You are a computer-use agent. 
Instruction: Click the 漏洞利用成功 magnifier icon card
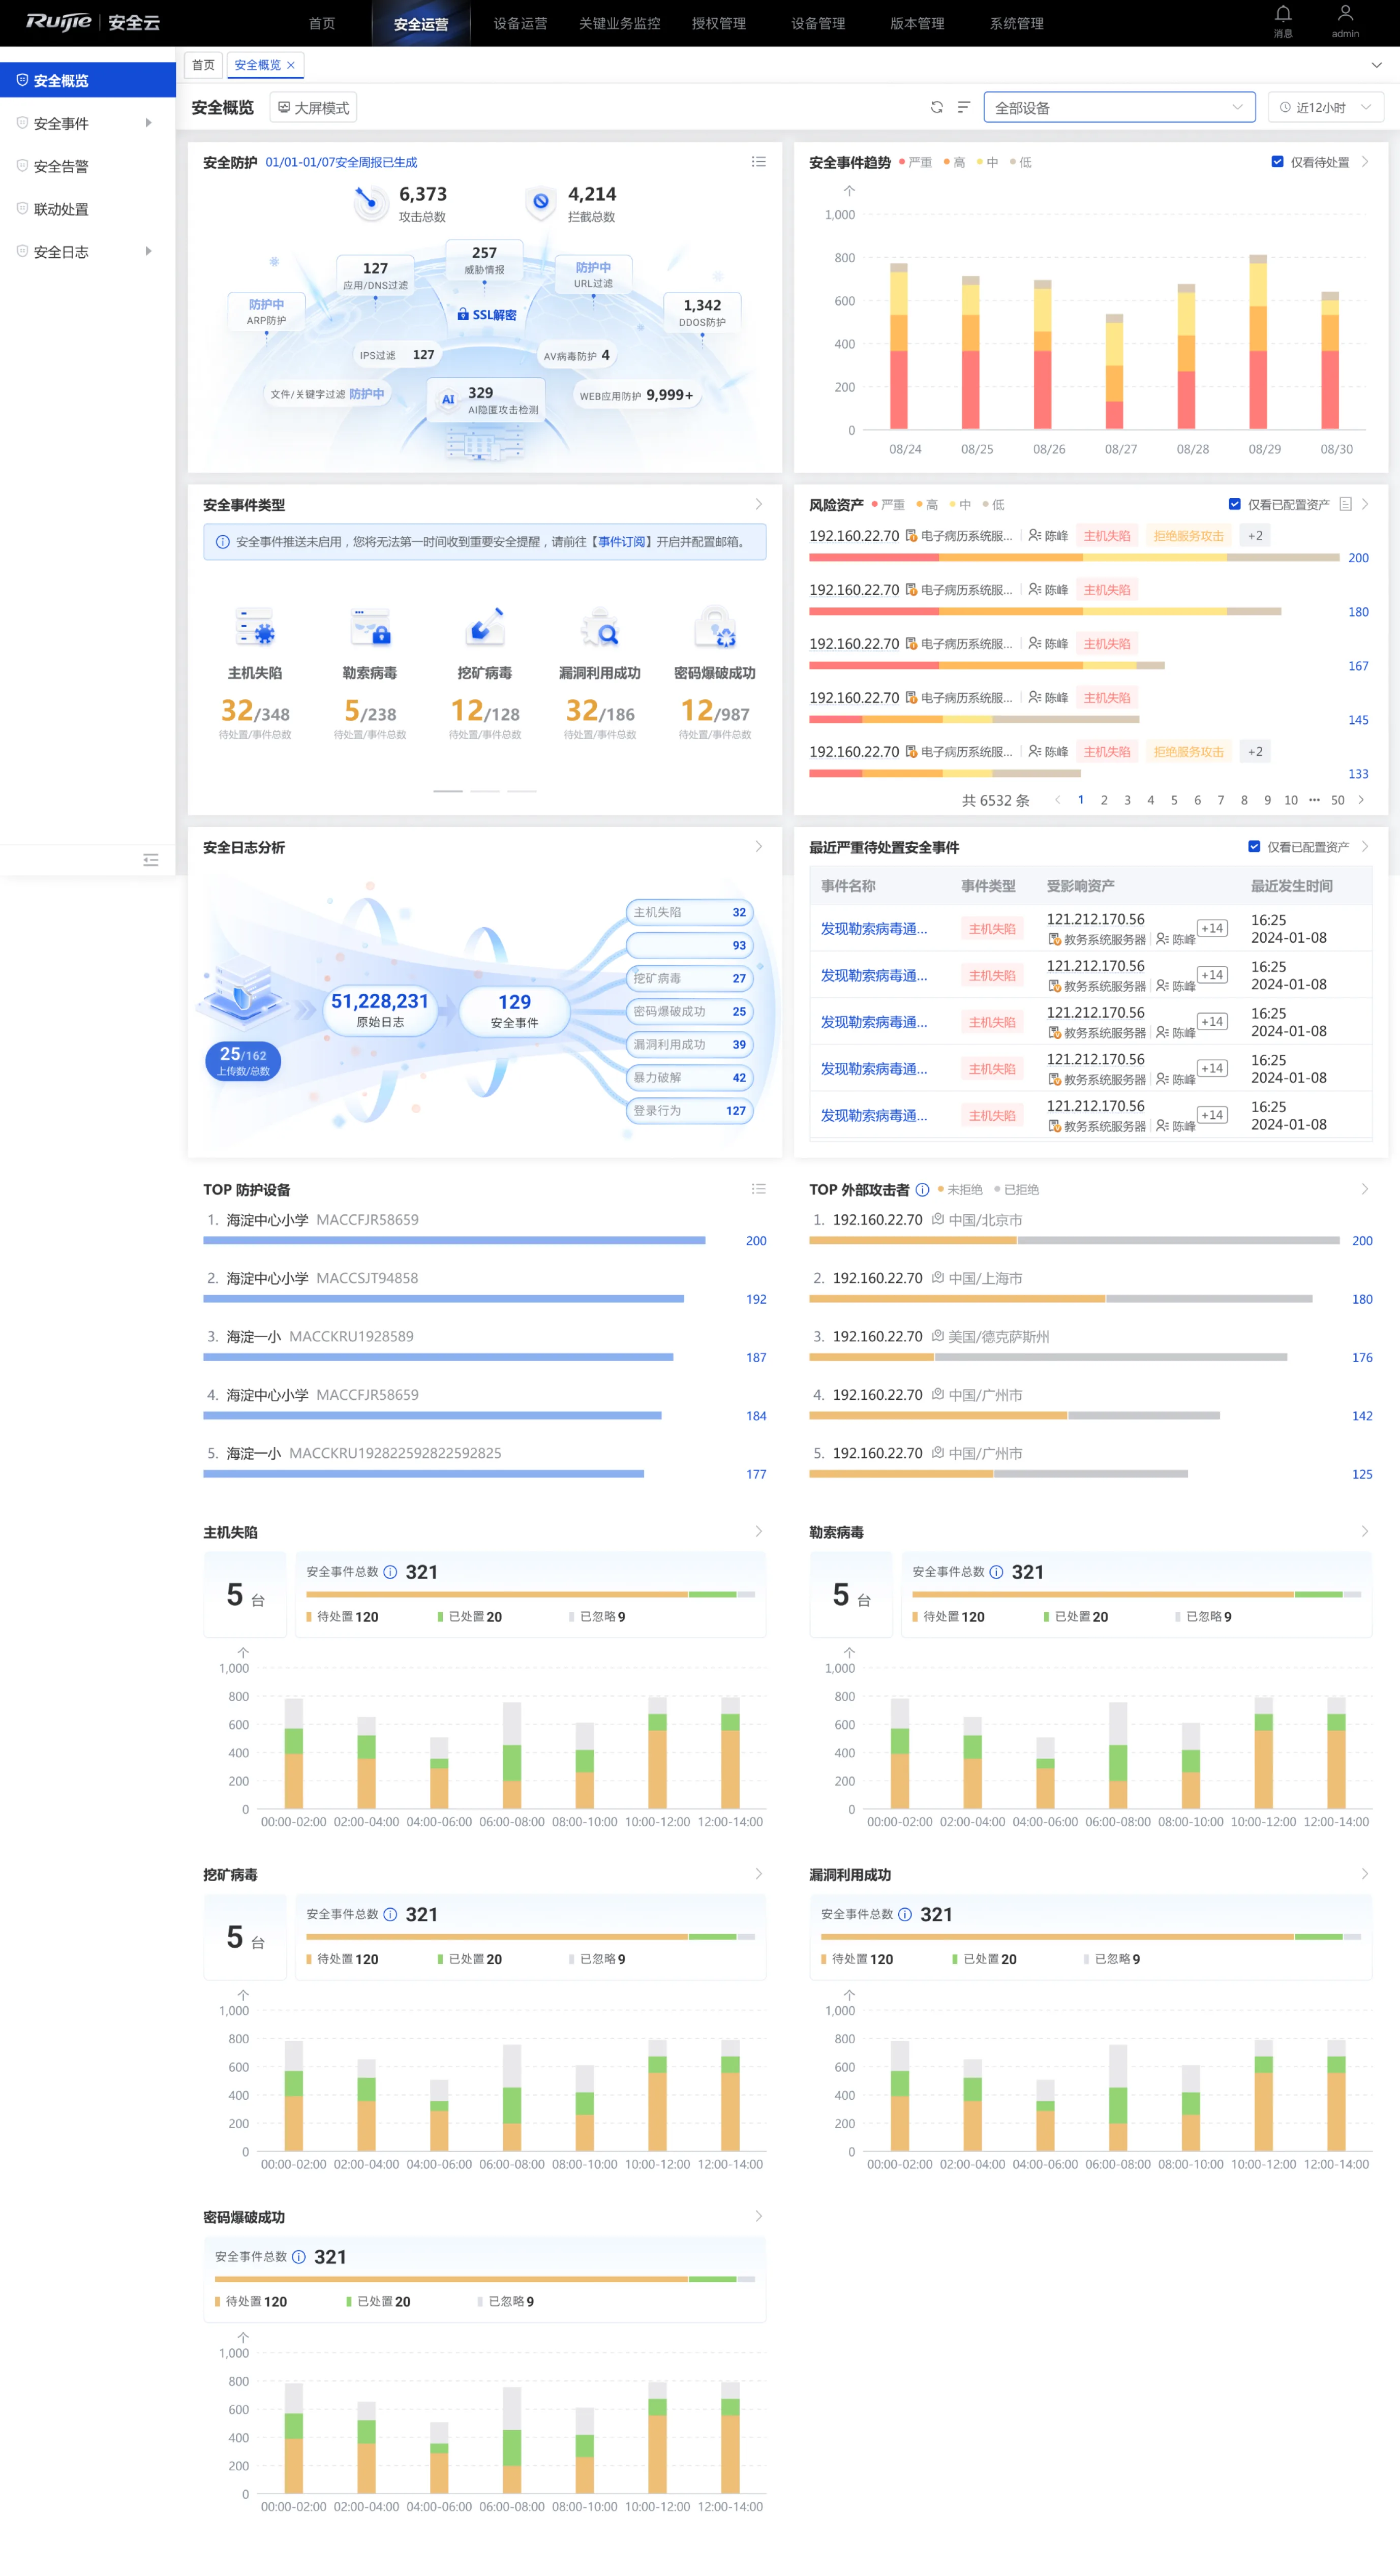point(600,628)
